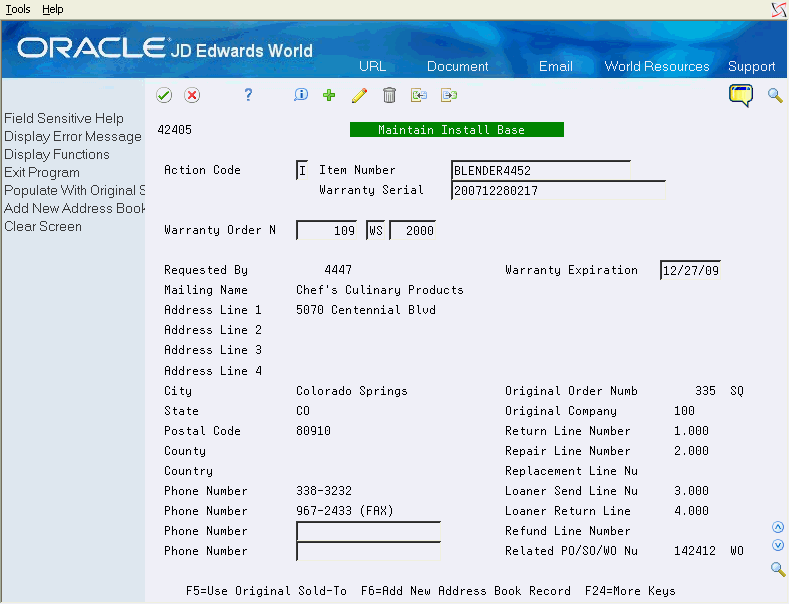Click the bottom magnifier icon
Image resolution: width=789 pixels, height=604 pixels.
click(778, 569)
